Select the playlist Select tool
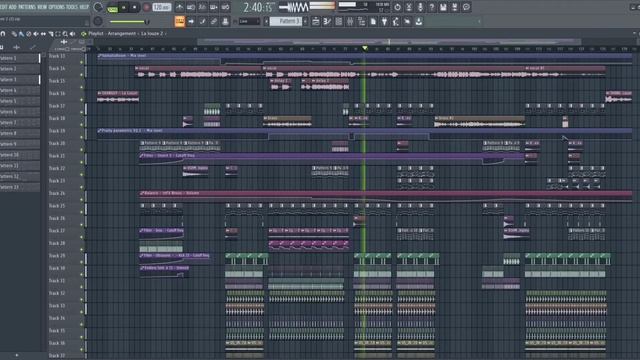The height and width of the screenshot is (360, 640). pyautogui.click(x=58, y=34)
